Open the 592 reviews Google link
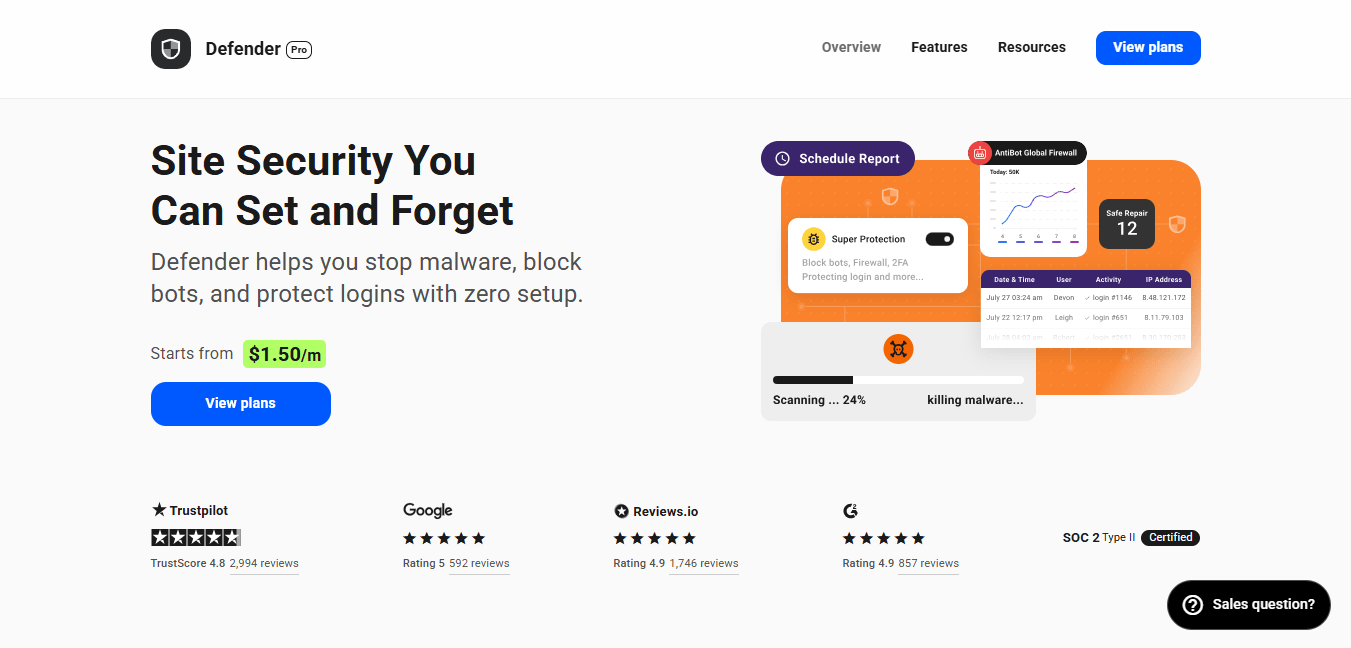1351x648 pixels. pos(479,564)
